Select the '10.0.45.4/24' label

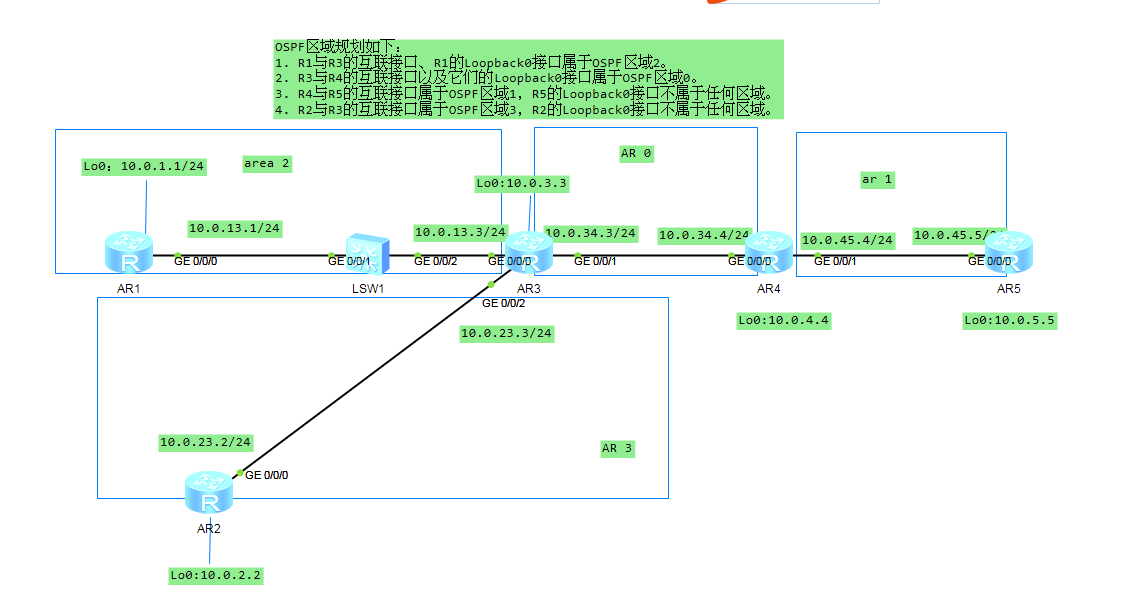click(847, 240)
